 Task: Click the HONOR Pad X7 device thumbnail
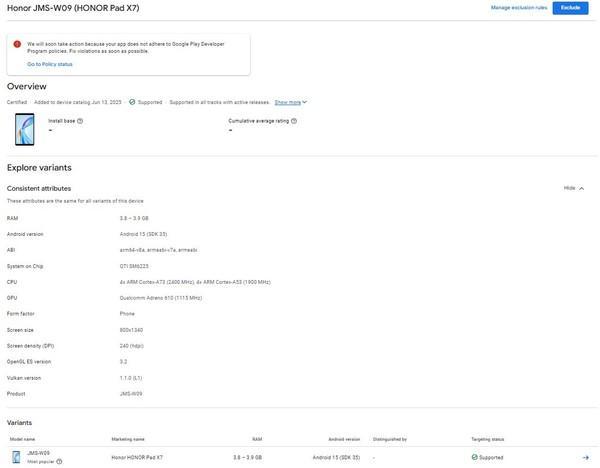point(24,128)
